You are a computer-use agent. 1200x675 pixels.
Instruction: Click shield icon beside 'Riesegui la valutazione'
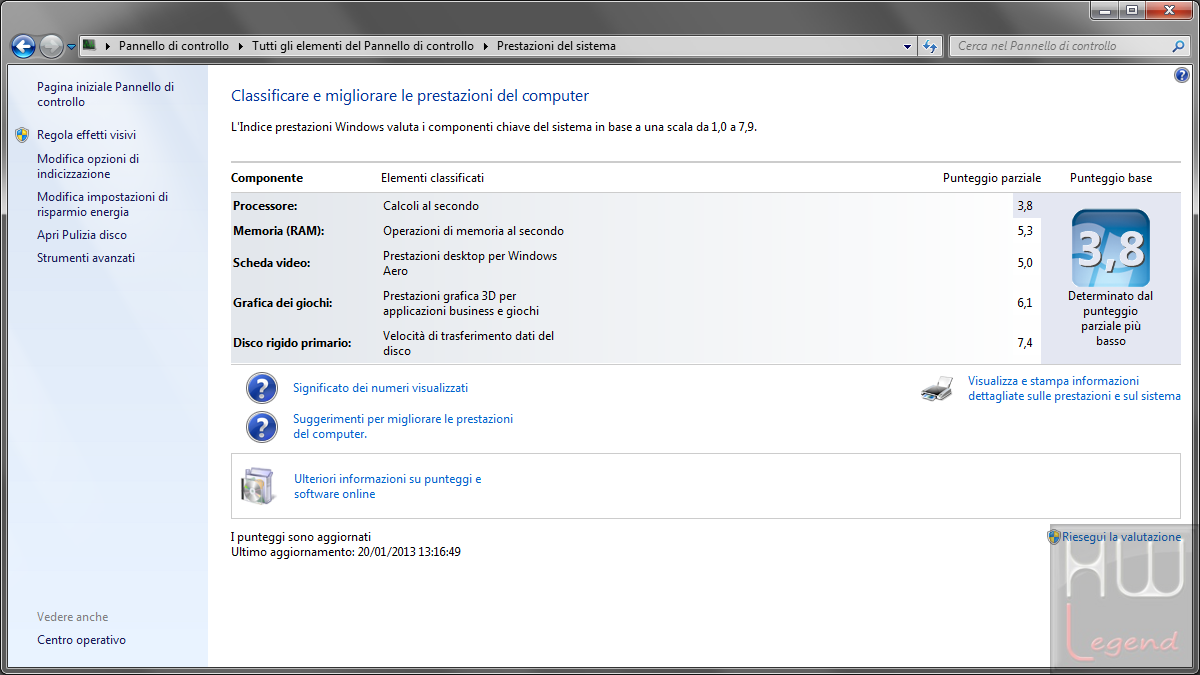tap(1054, 537)
